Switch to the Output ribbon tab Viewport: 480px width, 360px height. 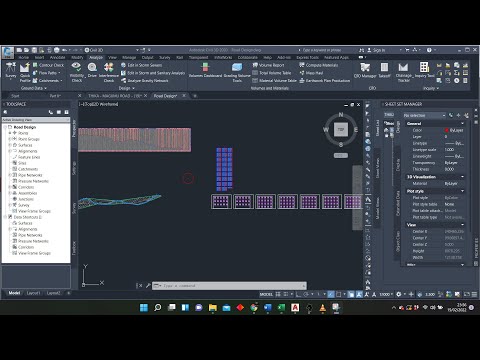click(x=147, y=58)
